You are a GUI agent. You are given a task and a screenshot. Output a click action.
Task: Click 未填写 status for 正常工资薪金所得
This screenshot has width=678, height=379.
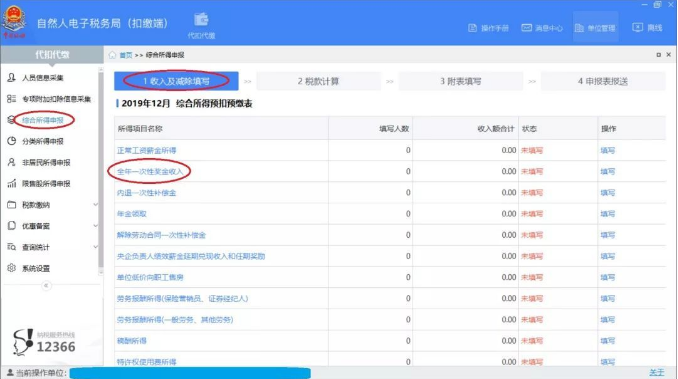(532, 150)
